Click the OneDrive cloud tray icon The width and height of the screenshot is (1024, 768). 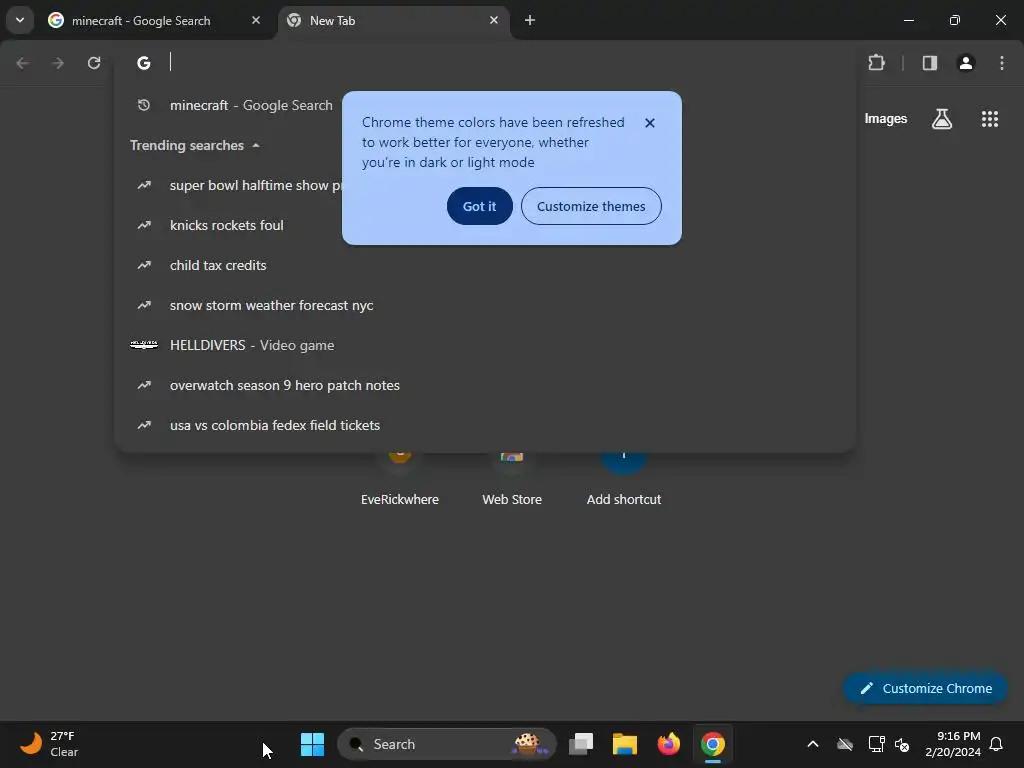(845, 744)
